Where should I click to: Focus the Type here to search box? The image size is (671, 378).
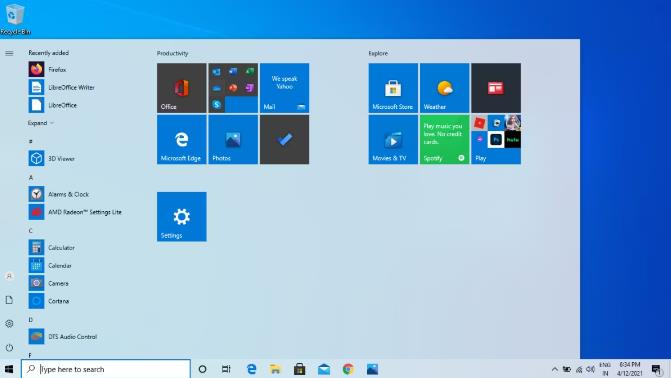coord(106,369)
